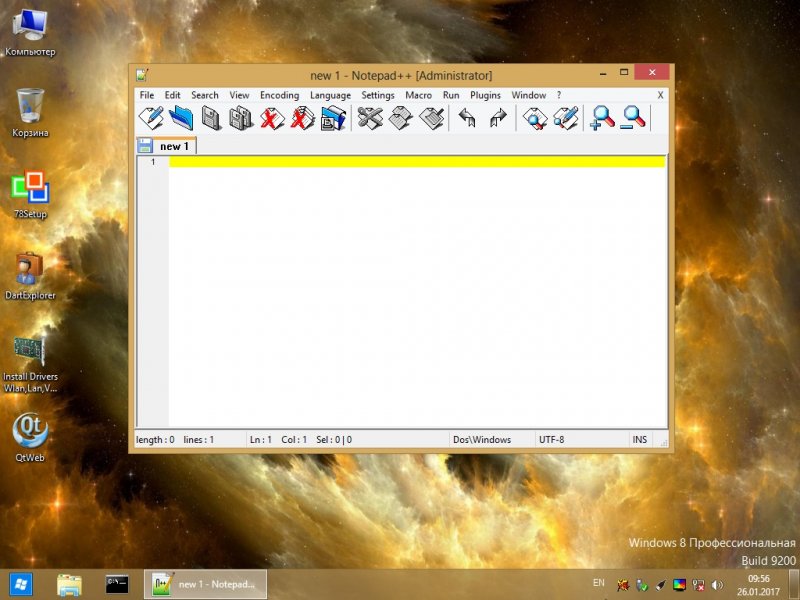The width and height of the screenshot is (800, 600).
Task: Activate the Notepad++ taskbar button
Action: [x=205, y=584]
